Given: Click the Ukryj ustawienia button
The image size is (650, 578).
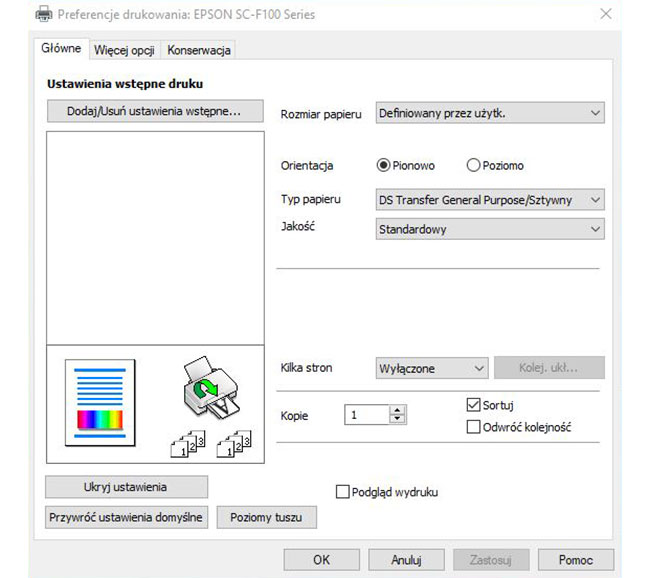Looking at the screenshot, I should click(126, 487).
